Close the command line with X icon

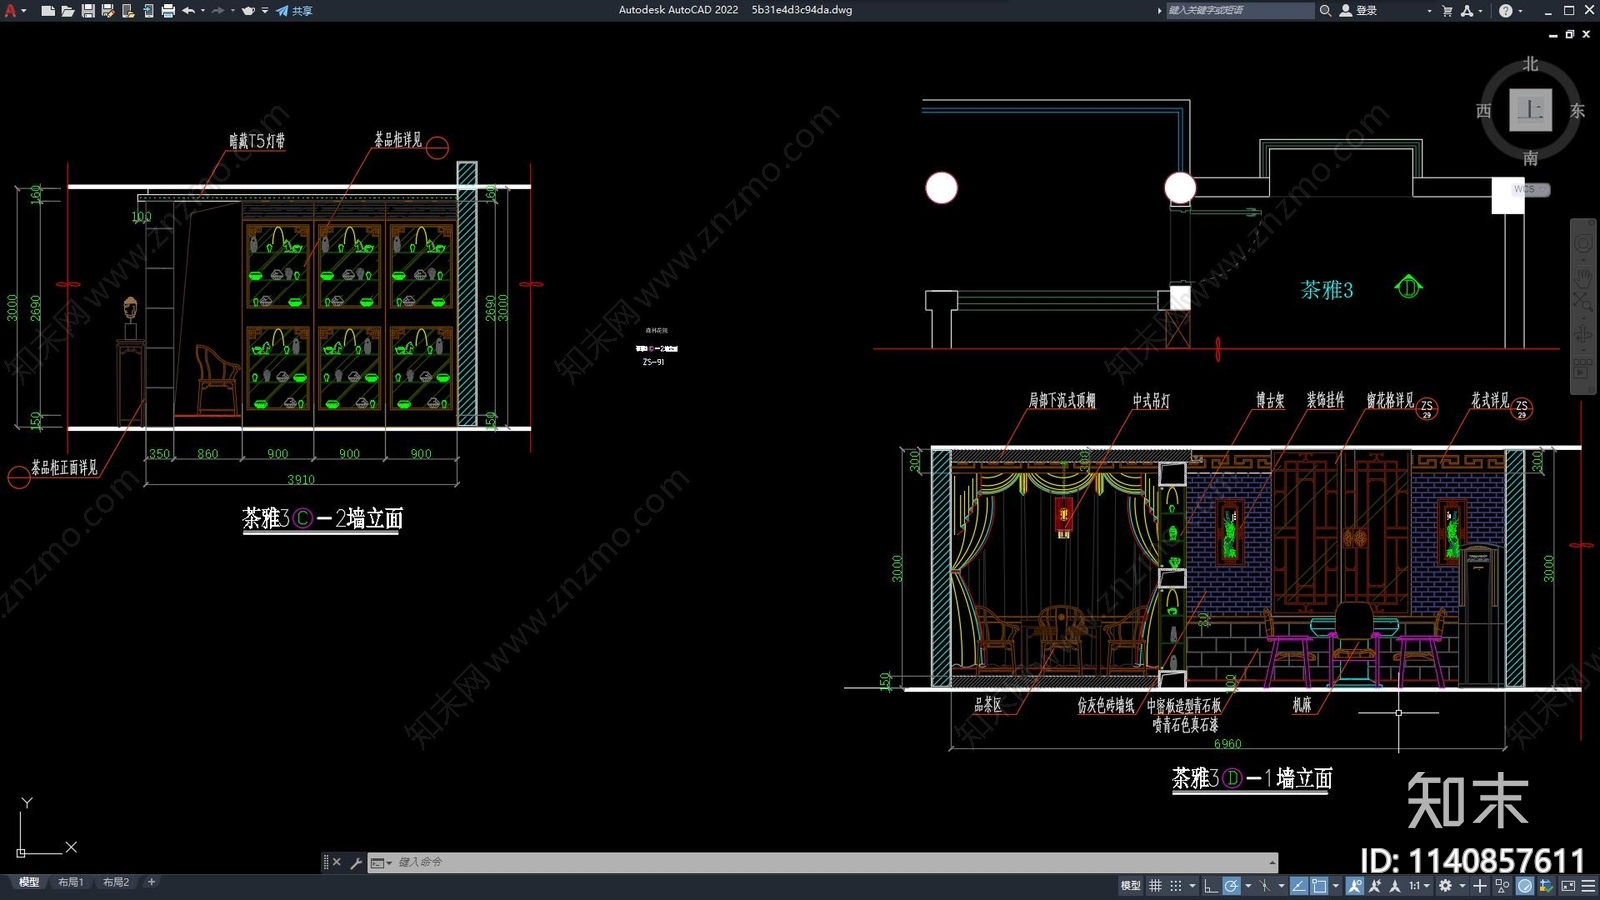click(337, 862)
